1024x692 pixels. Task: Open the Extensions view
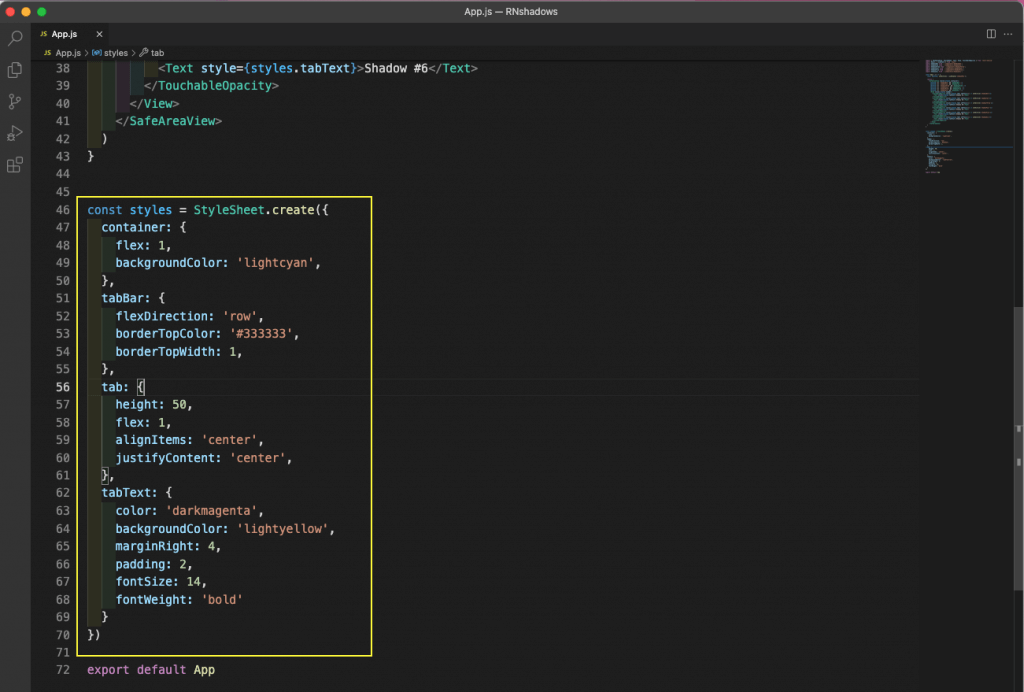(15, 166)
